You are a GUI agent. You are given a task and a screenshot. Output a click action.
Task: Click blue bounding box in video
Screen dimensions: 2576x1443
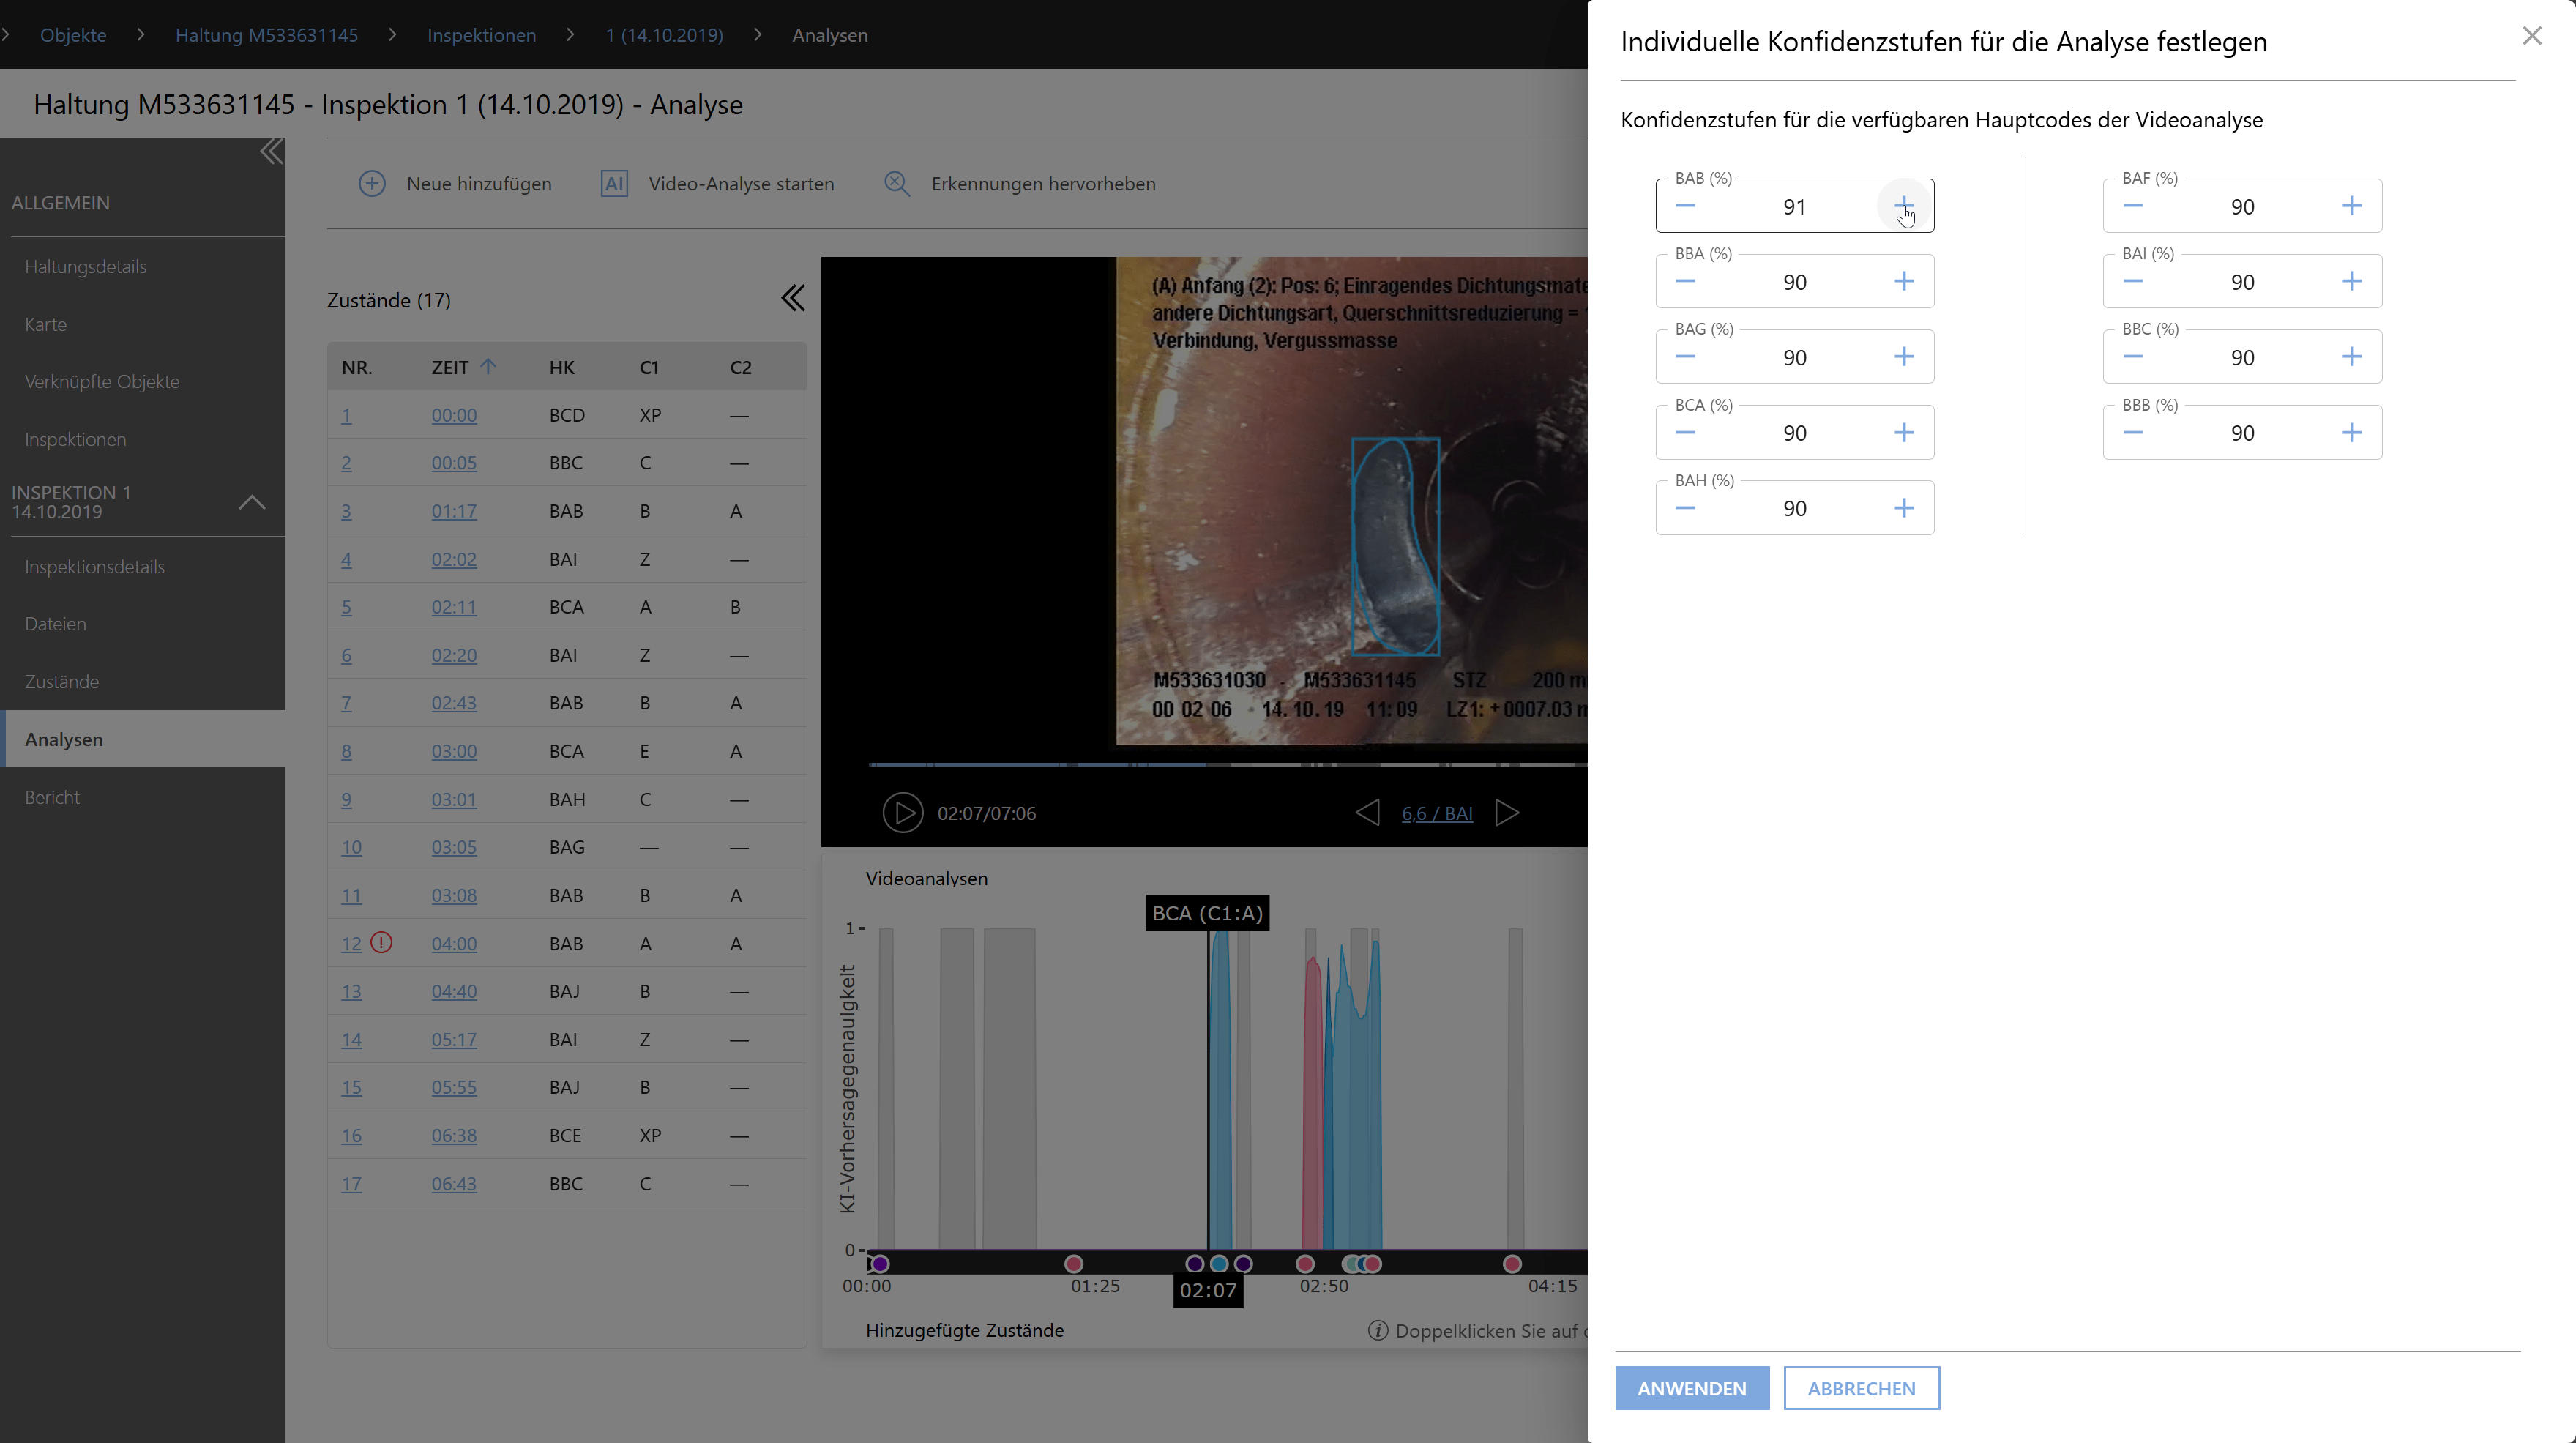coord(1396,546)
